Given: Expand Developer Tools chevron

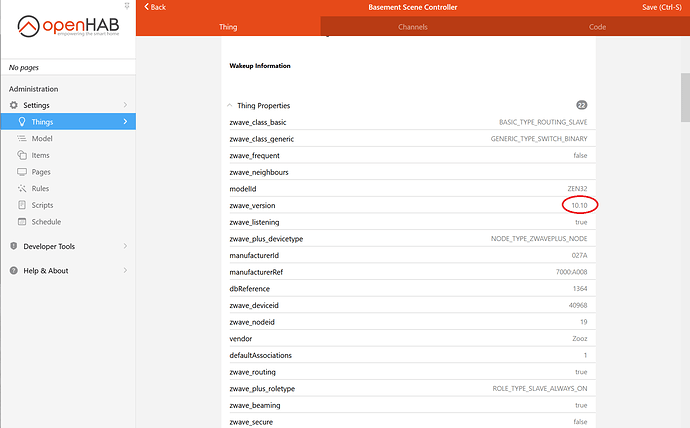Looking at the screenshot, I should click(125, 246).
